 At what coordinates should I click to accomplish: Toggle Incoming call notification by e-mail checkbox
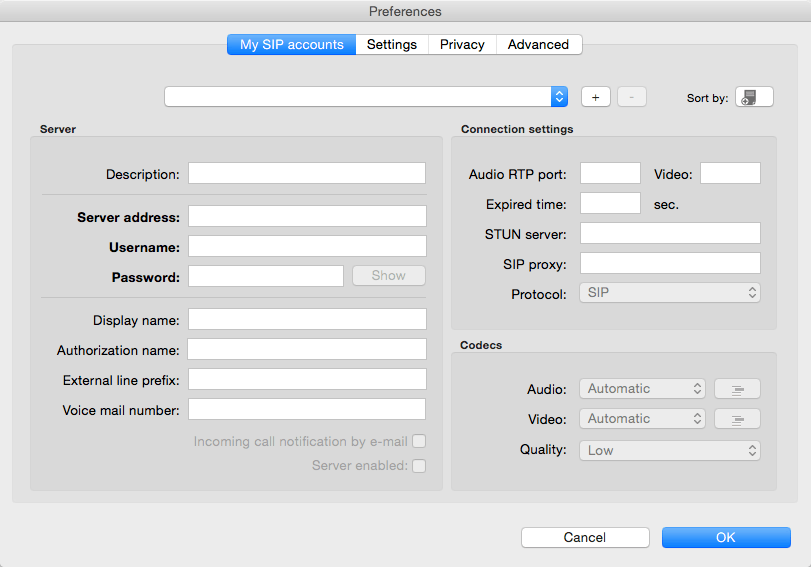click(x=419, y=441)
